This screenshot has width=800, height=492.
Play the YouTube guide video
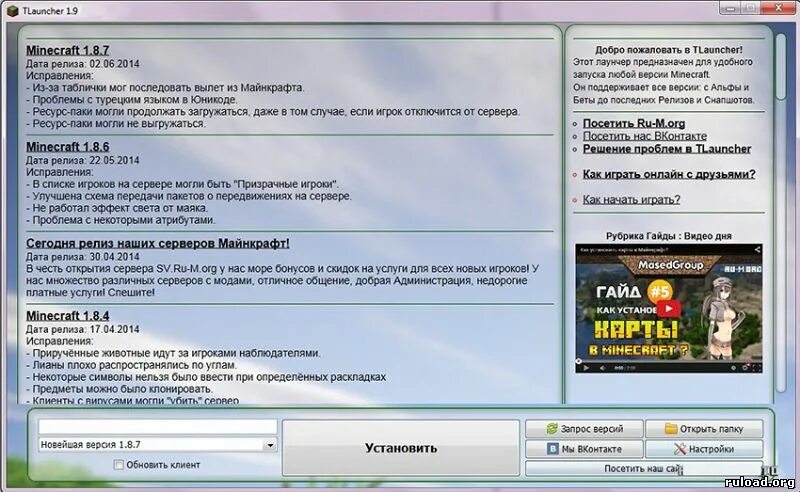point(668,308)
